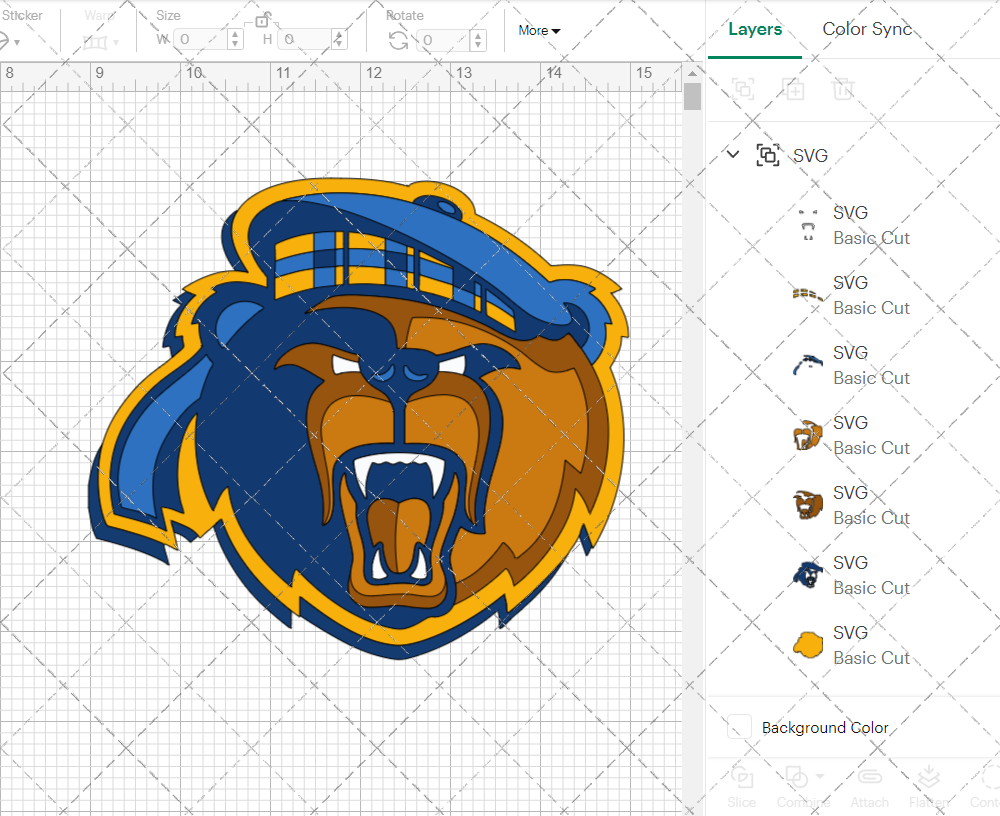Click the Group icon in Layers panel
The image size is (1000, 816).
741,89
